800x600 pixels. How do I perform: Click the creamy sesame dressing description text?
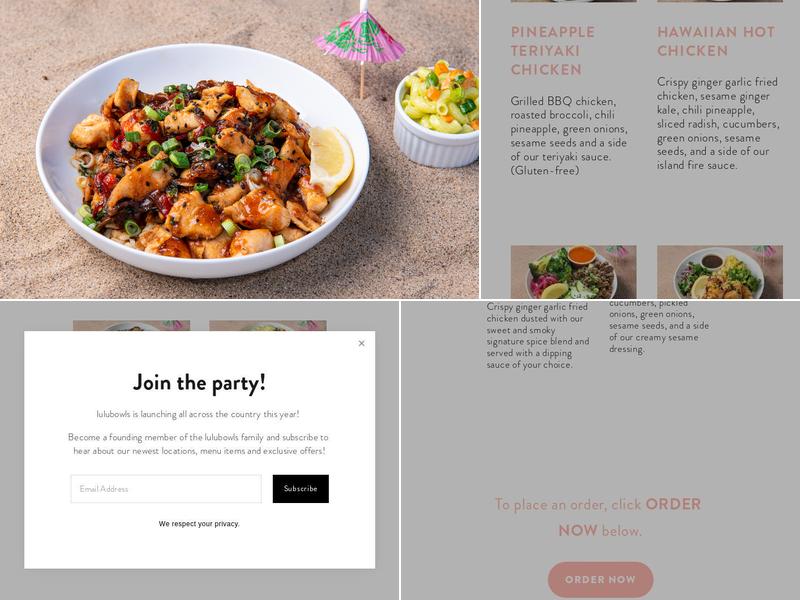[659, 326]
